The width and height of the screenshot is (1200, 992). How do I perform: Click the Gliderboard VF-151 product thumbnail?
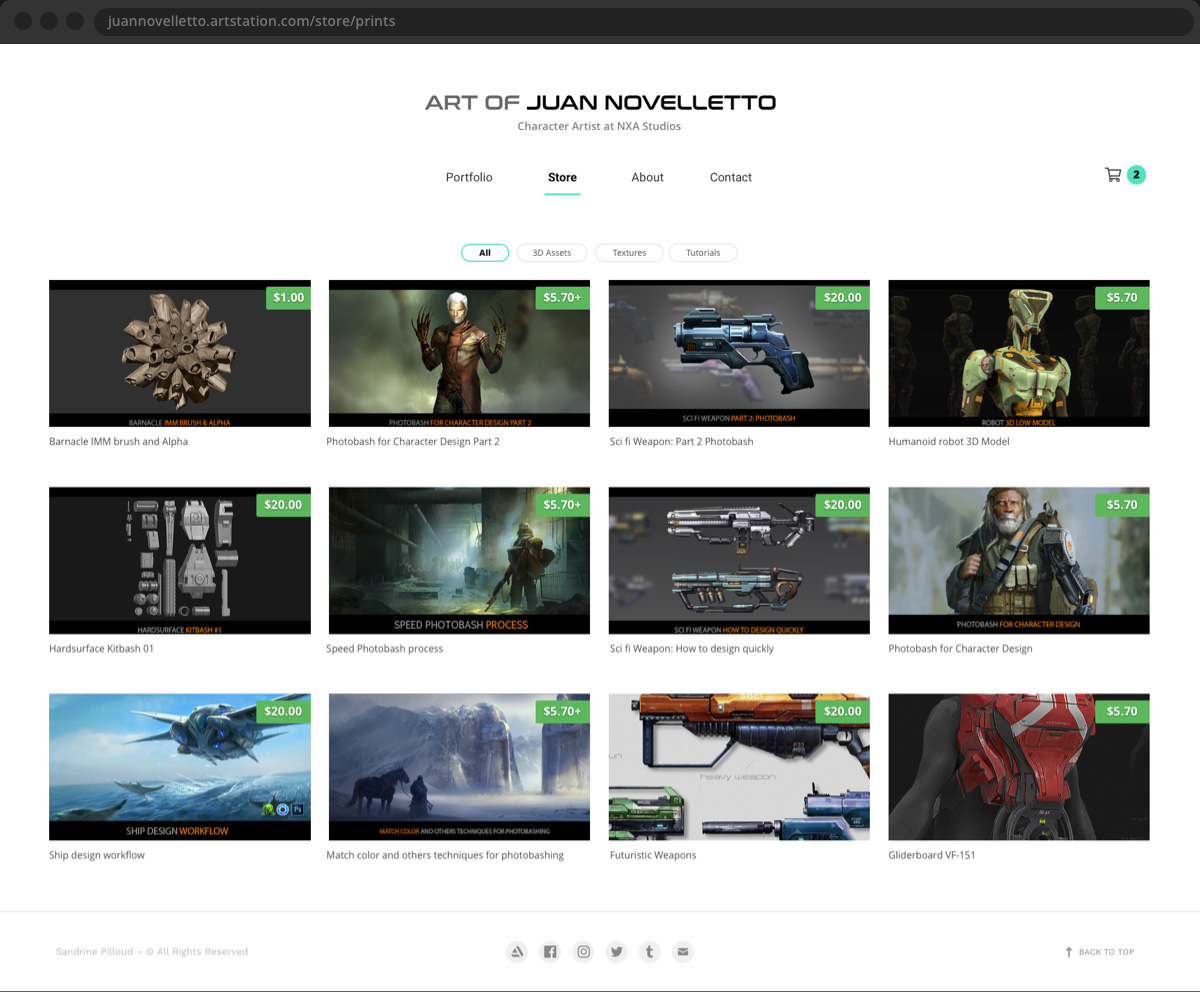point(1018,767)
